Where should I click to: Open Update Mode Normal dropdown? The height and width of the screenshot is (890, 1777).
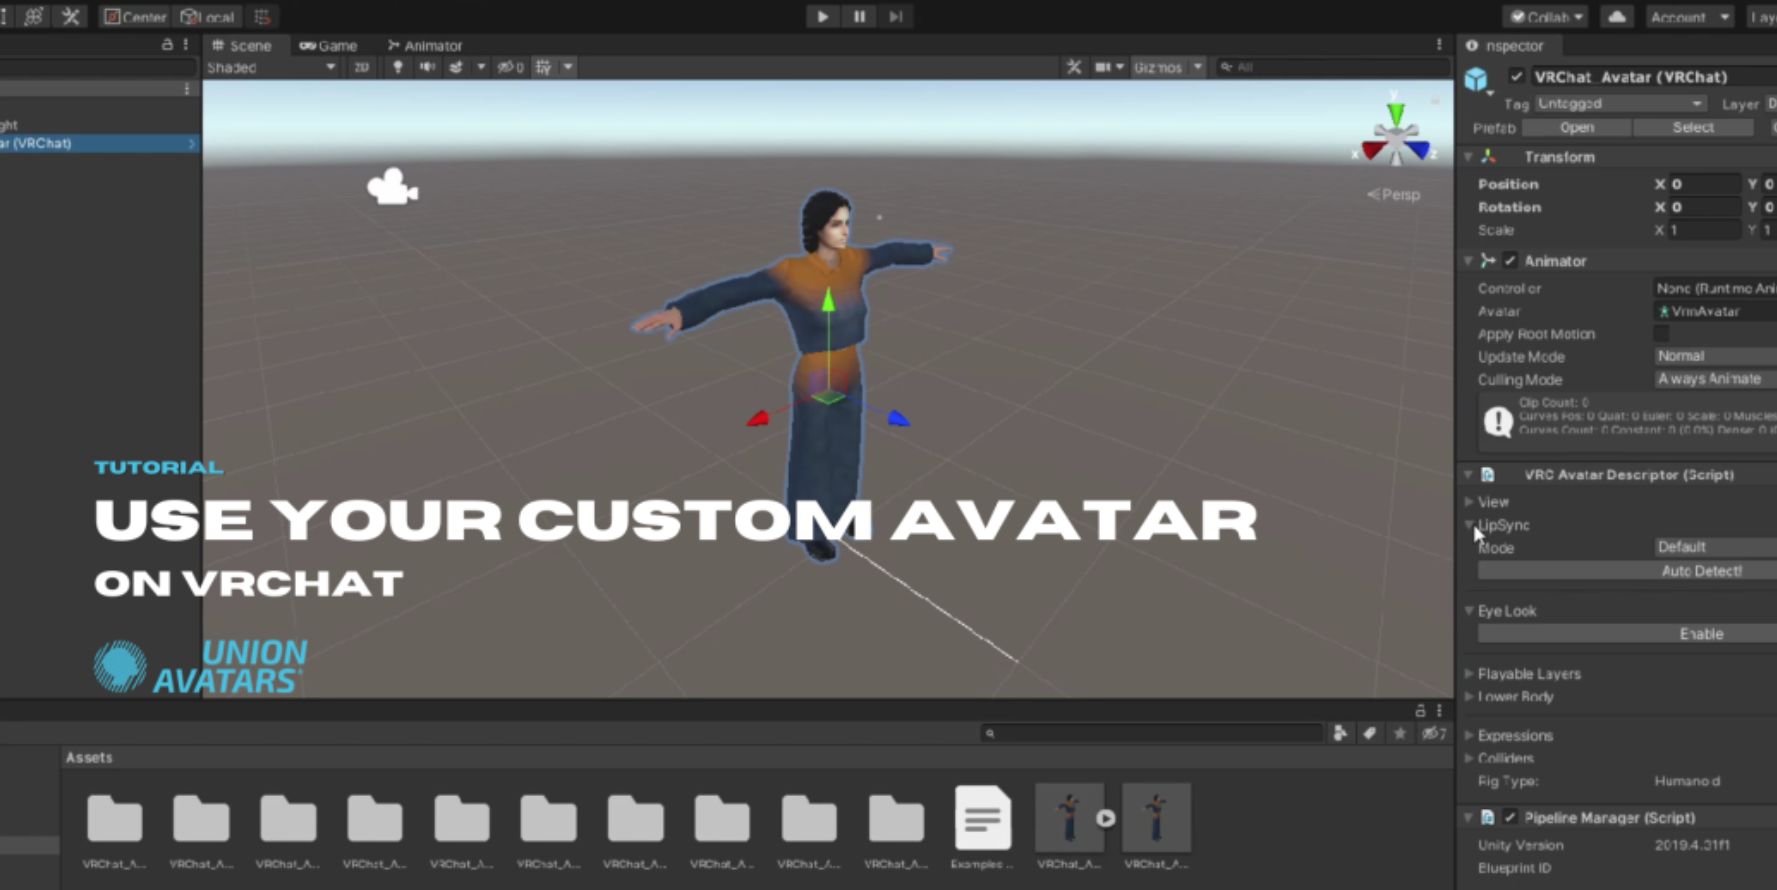point(1714,356)
